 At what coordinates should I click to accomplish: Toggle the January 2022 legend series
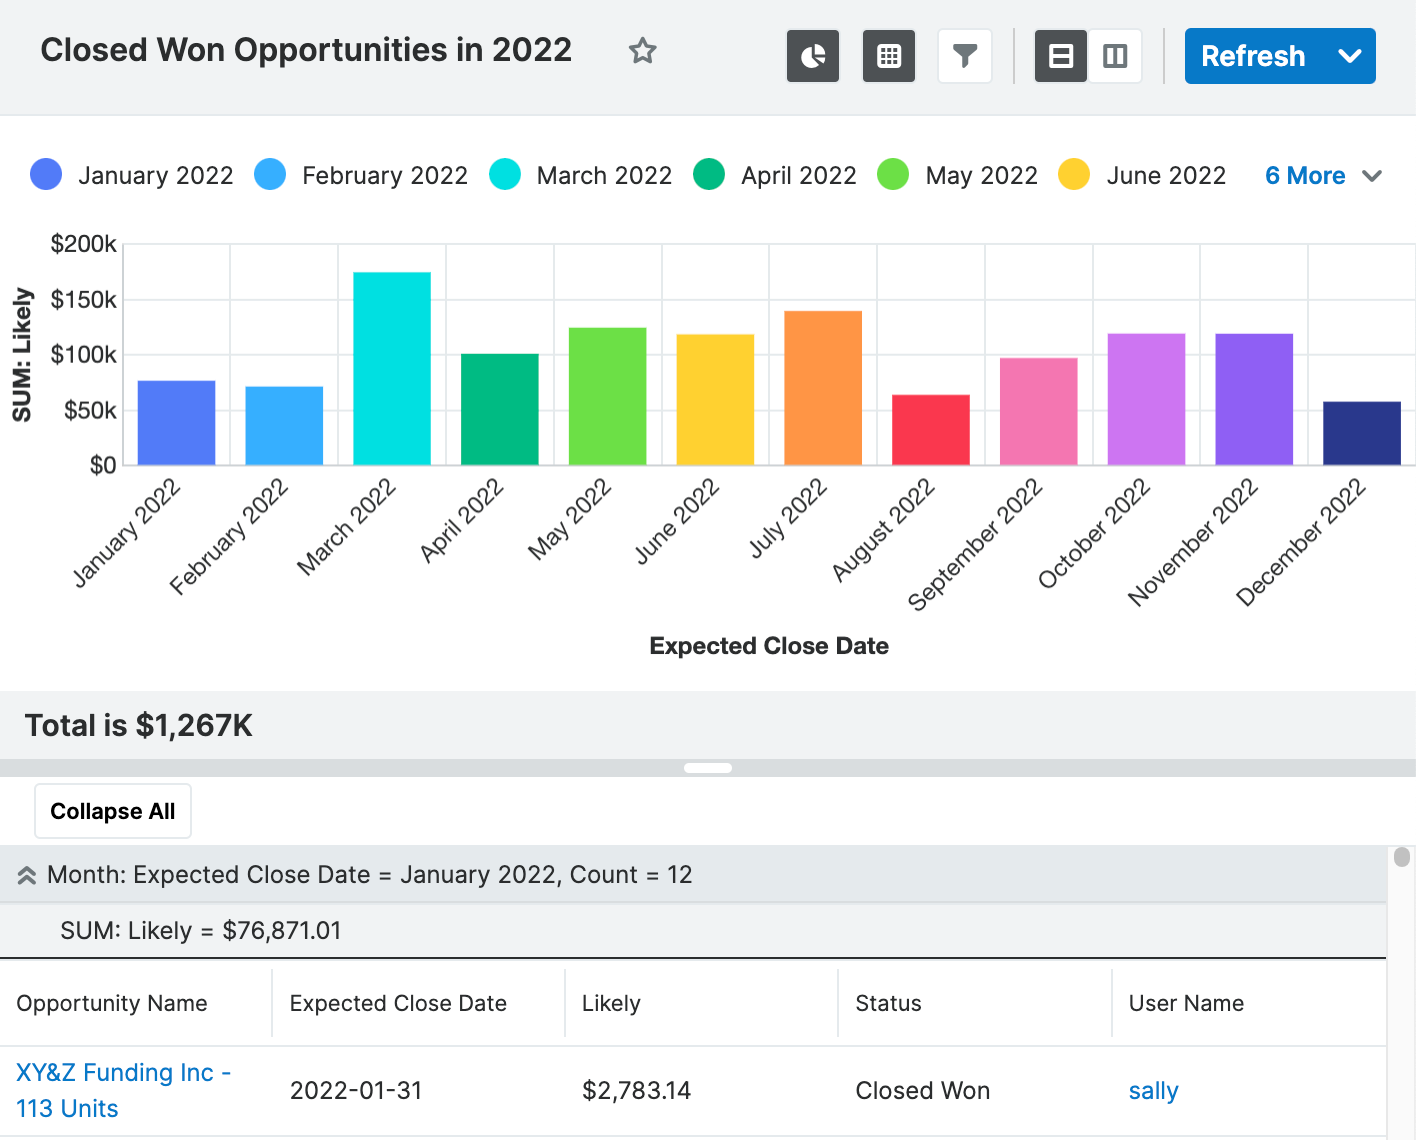[x=155, y=176]
